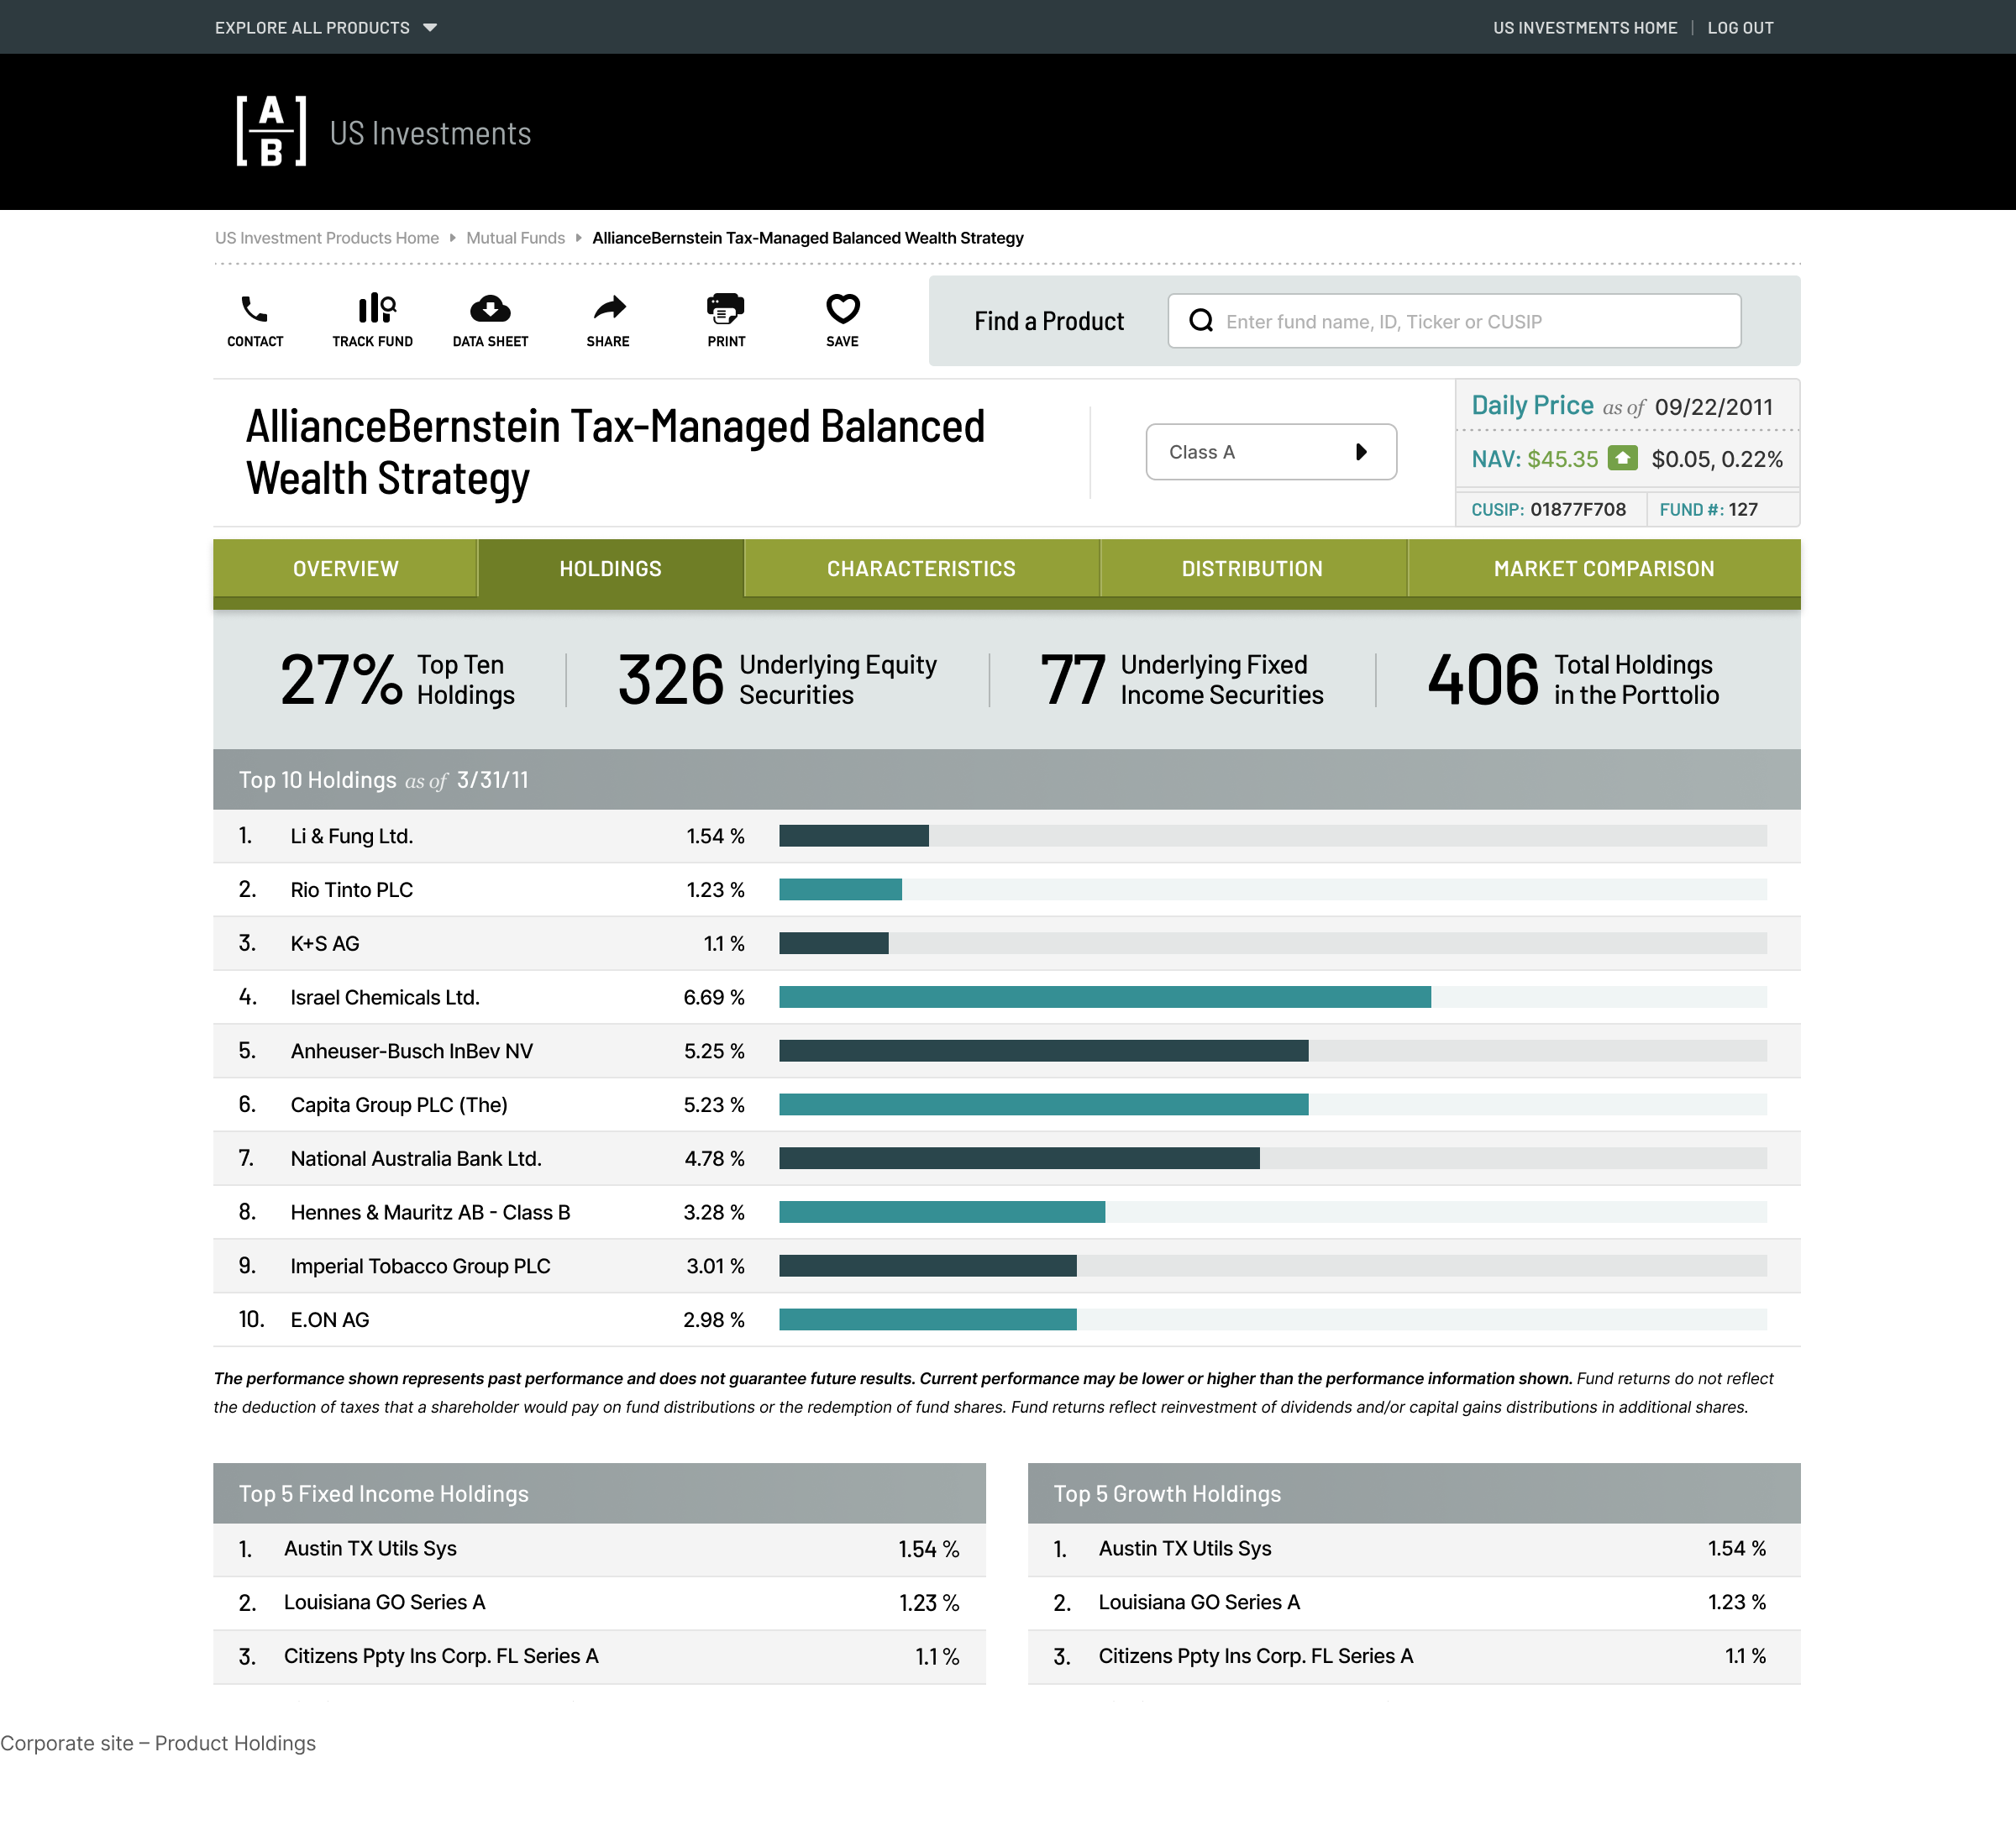Open the Market Comparison tab

[x=1604, y=569]
